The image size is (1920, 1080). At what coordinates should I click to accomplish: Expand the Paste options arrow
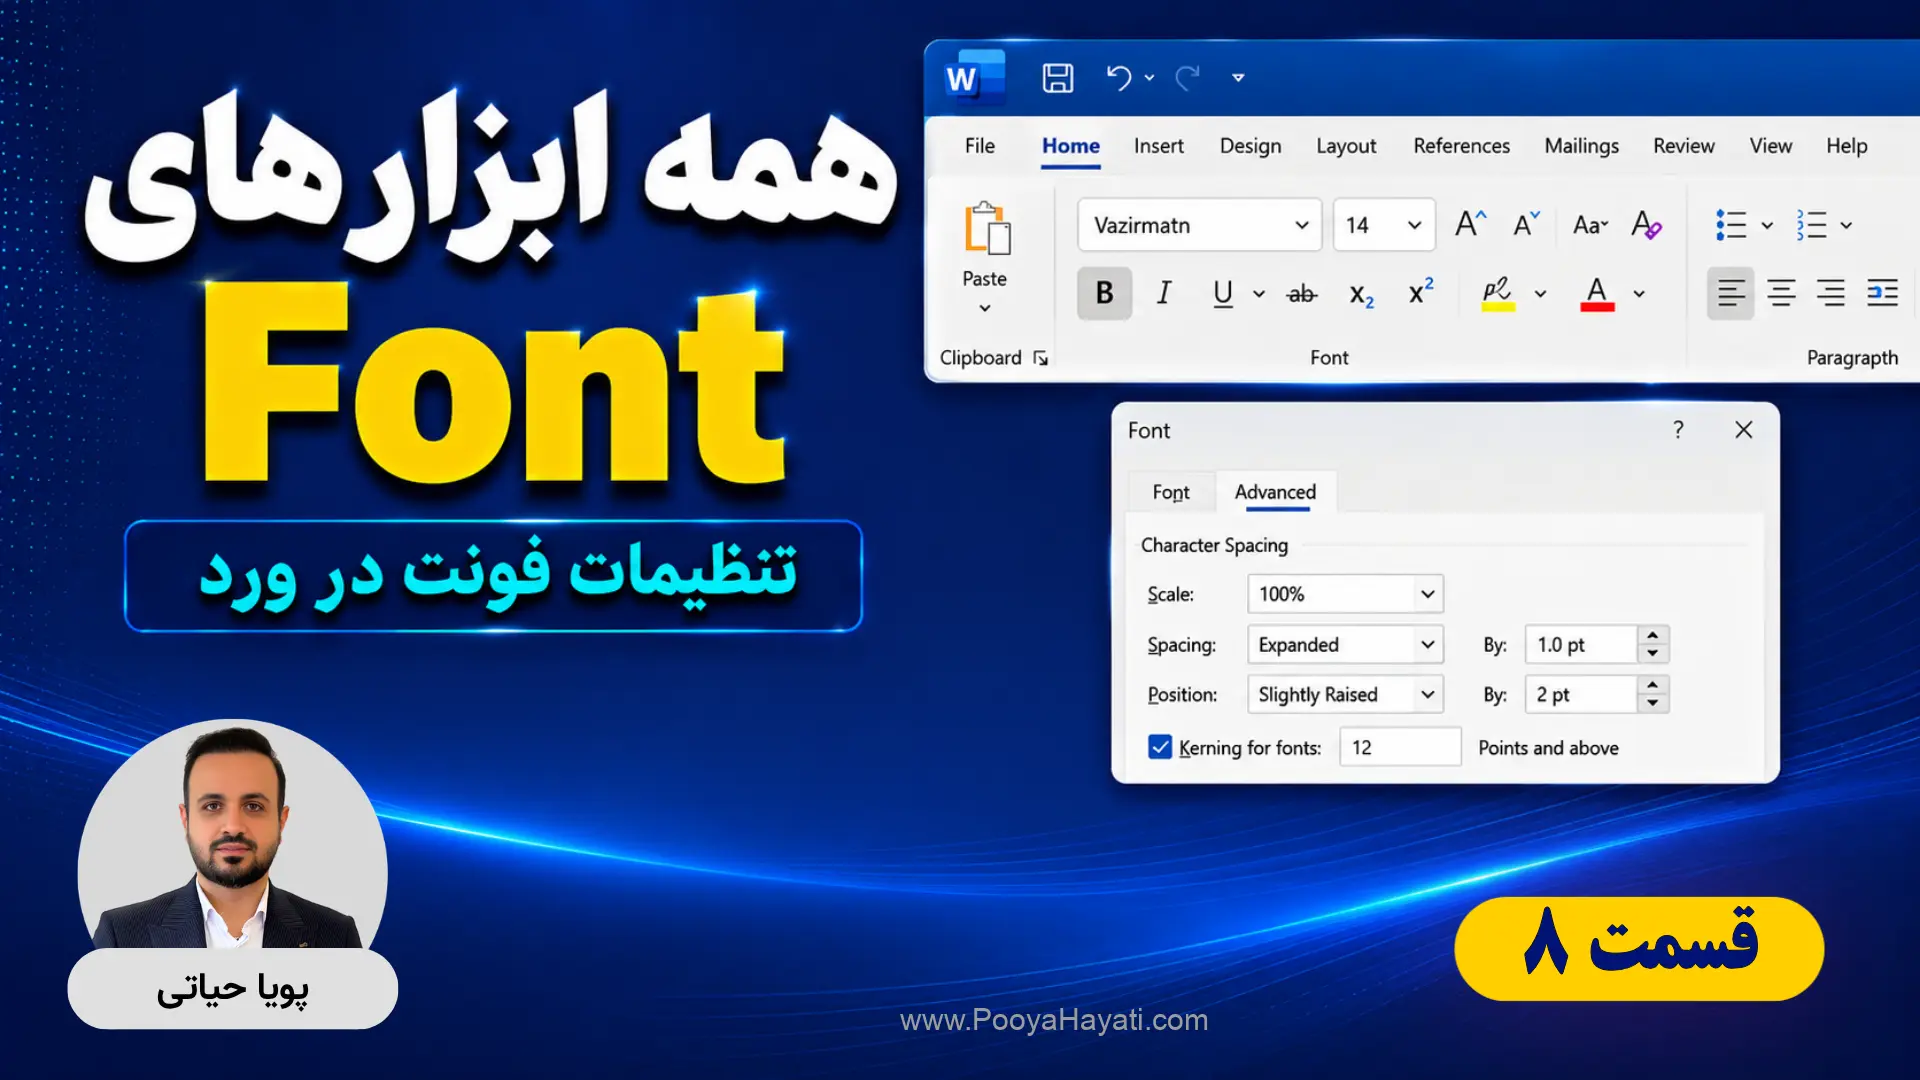coord(985,308)
